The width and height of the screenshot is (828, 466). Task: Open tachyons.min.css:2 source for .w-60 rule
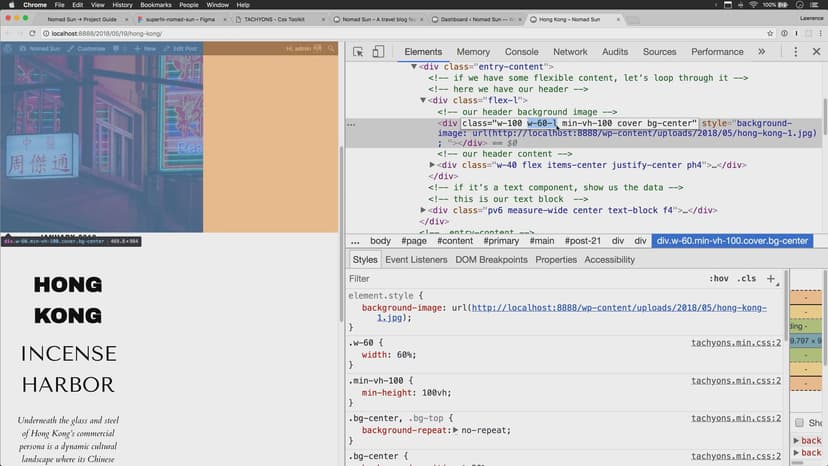click(x=735, y=343)
